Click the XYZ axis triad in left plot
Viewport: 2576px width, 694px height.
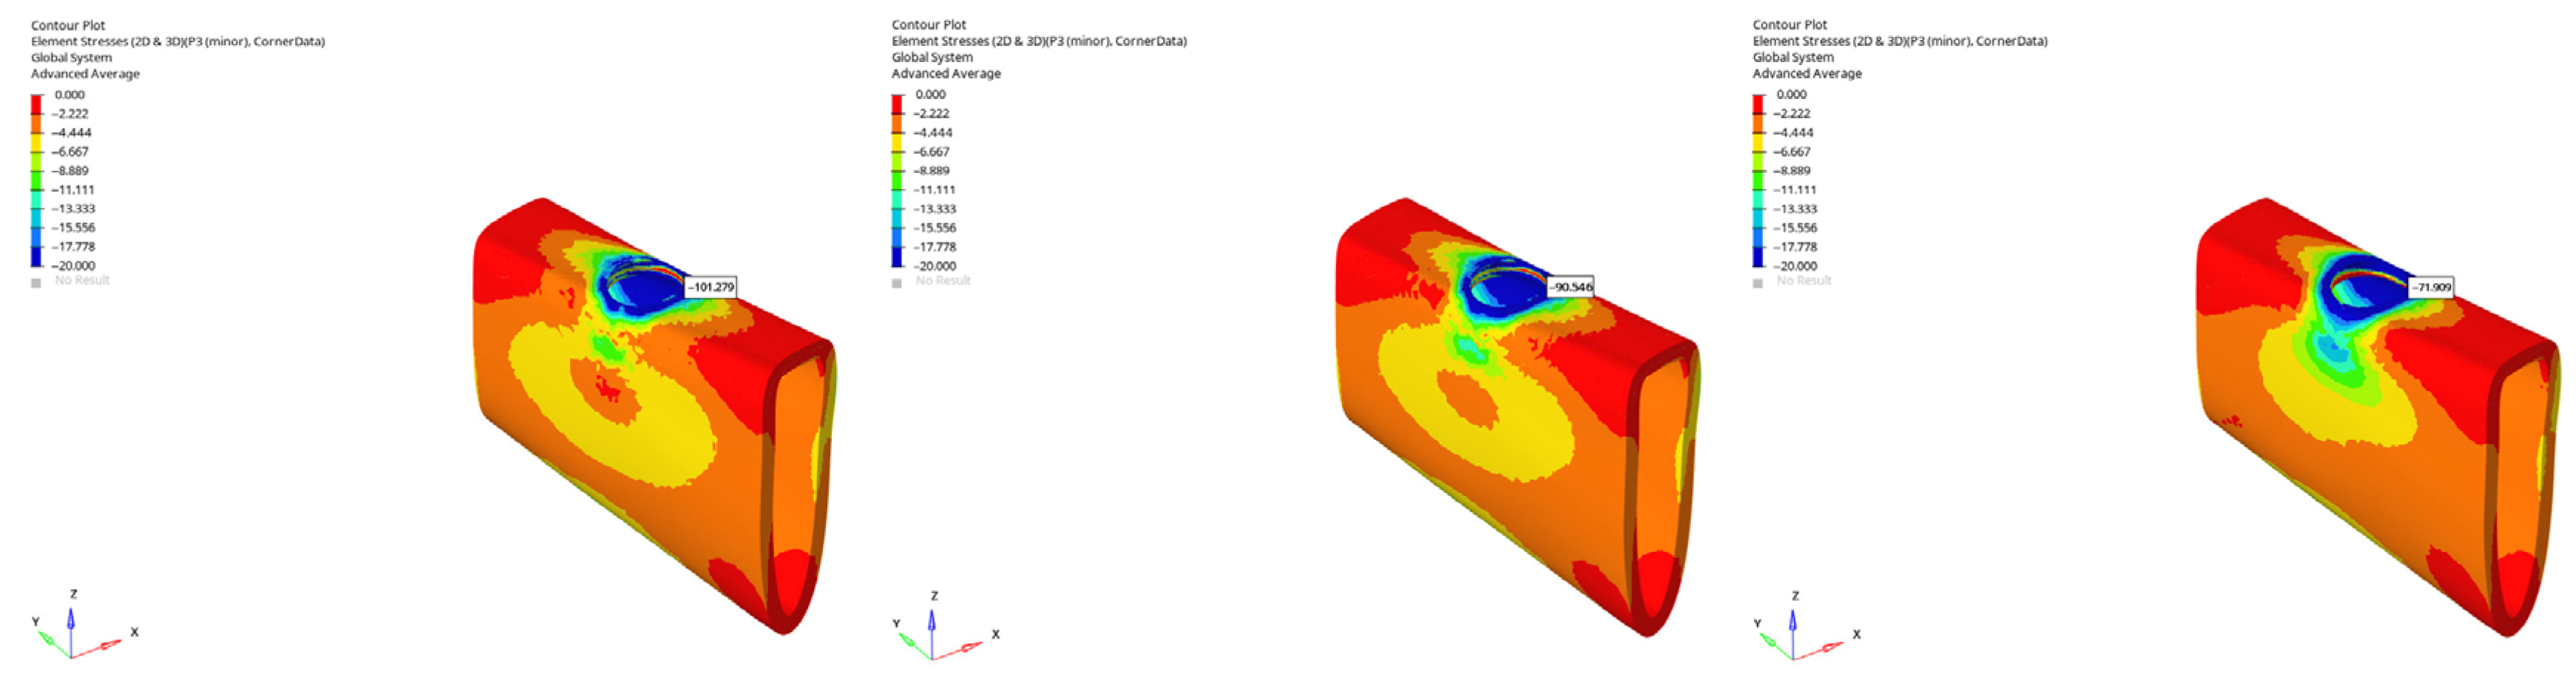84,626
